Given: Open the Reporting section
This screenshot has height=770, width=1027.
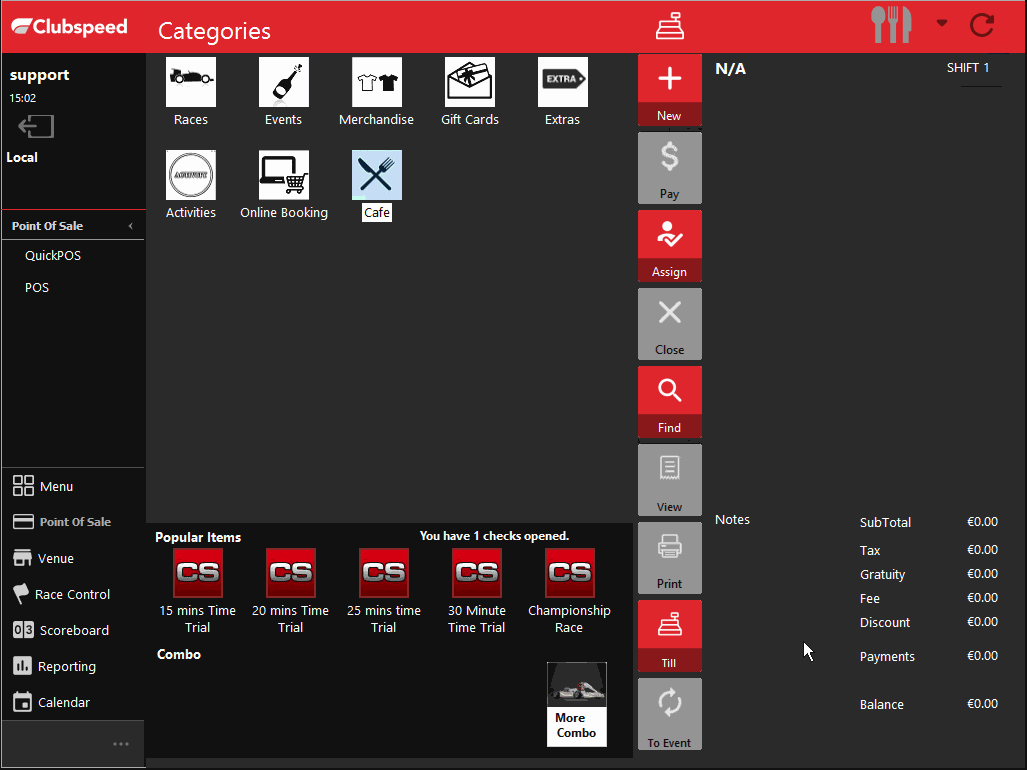Looking at the screenshot, I should click(54, 666).
